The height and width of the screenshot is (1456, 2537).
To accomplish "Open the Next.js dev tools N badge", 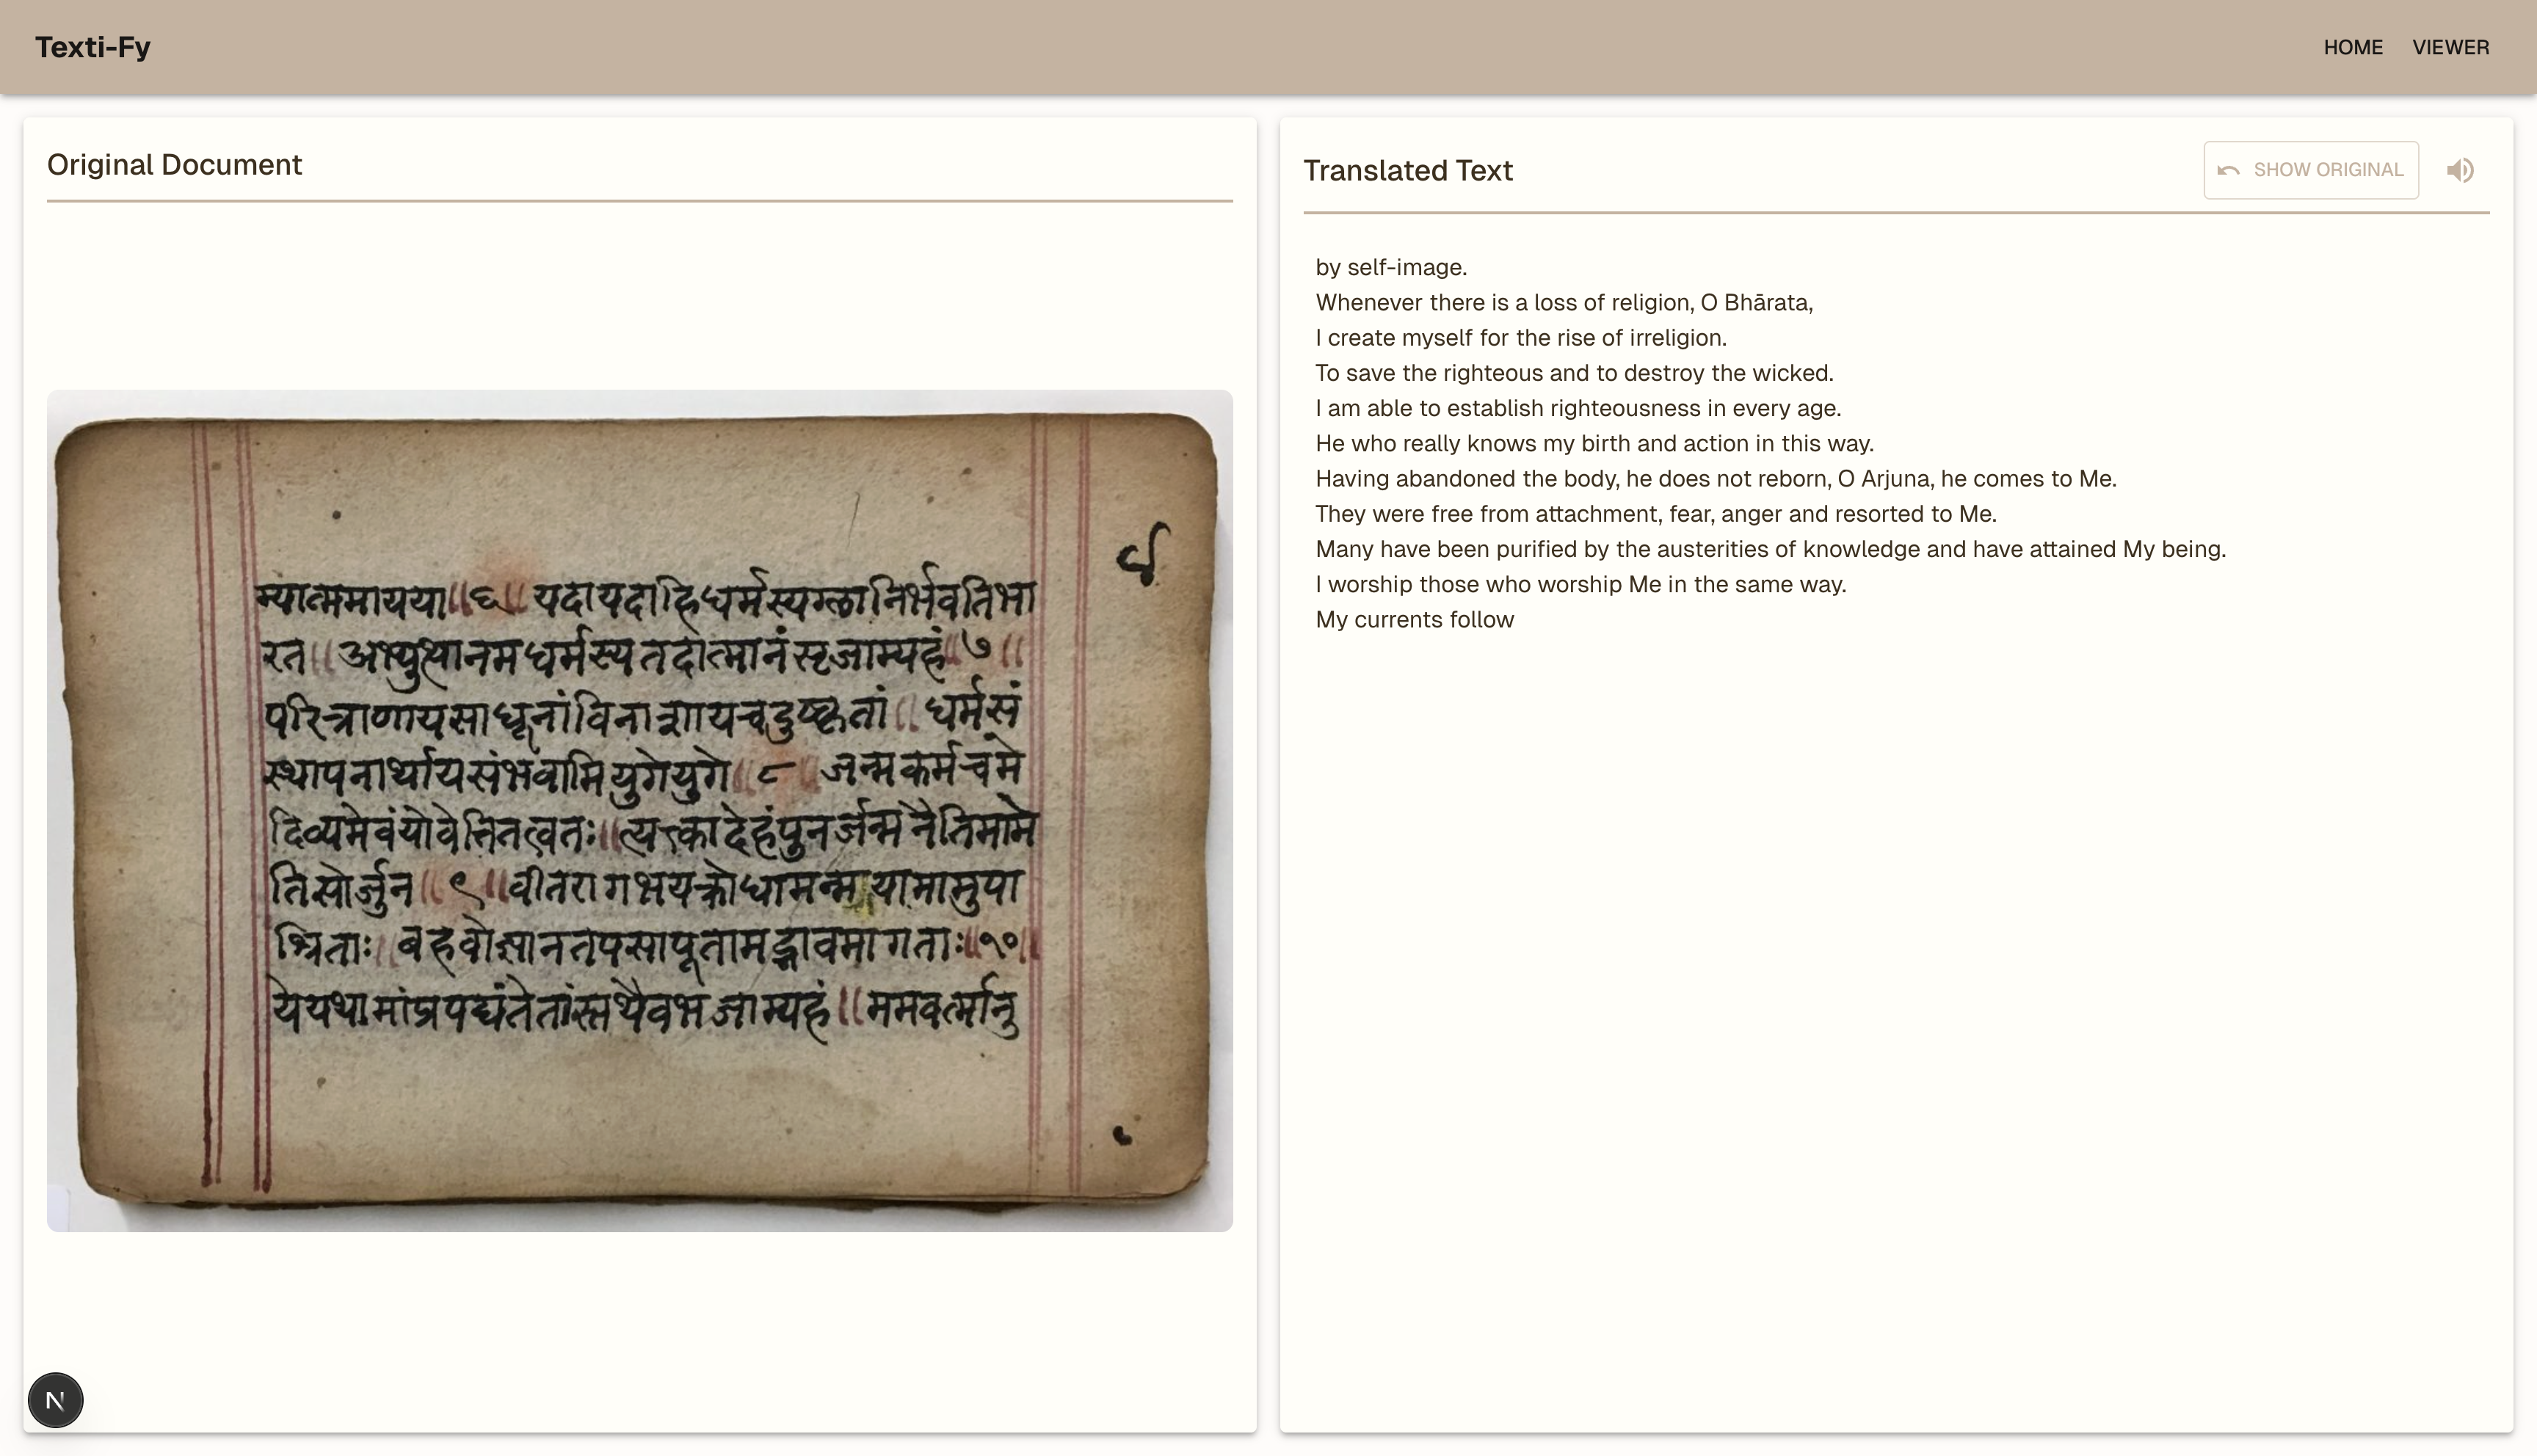I will click(x=55, y=1399).
